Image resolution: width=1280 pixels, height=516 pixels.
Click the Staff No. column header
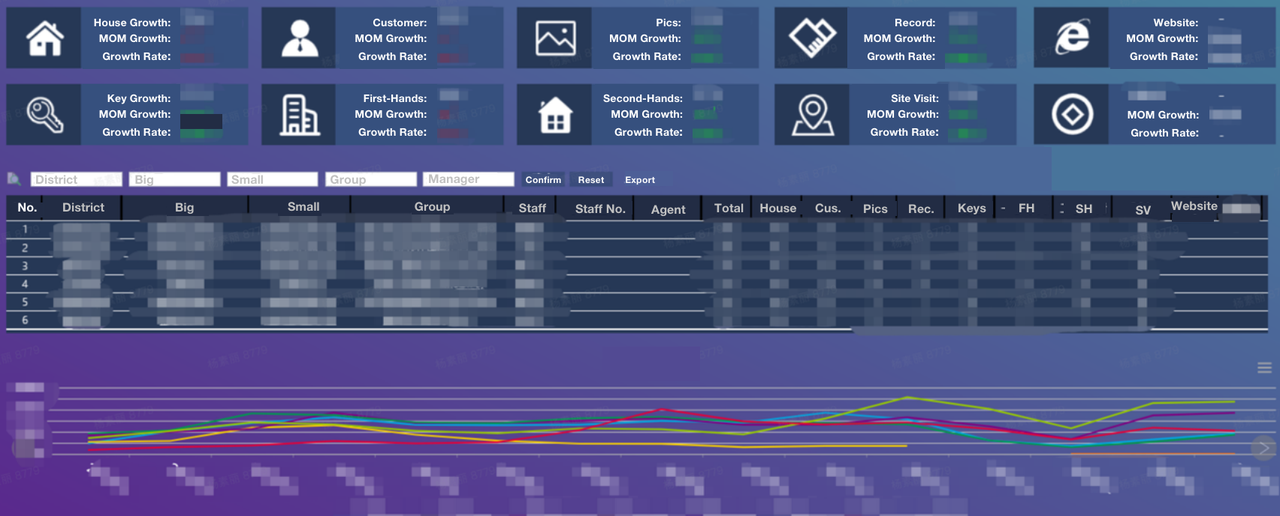(600, 209)
